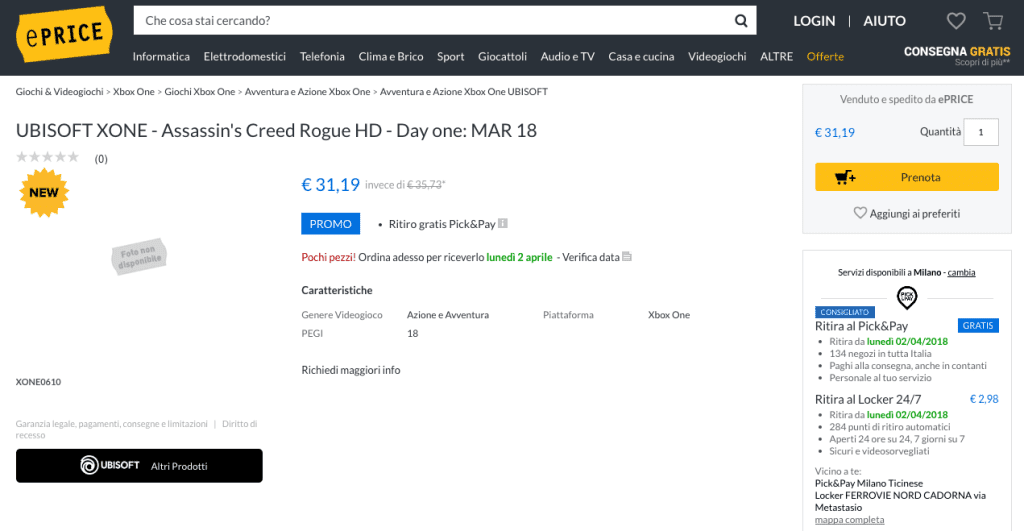The height and width of the screenshot is (531, 1024).
Task: Open the Casa e cucina menu
Action: (641, 57)
